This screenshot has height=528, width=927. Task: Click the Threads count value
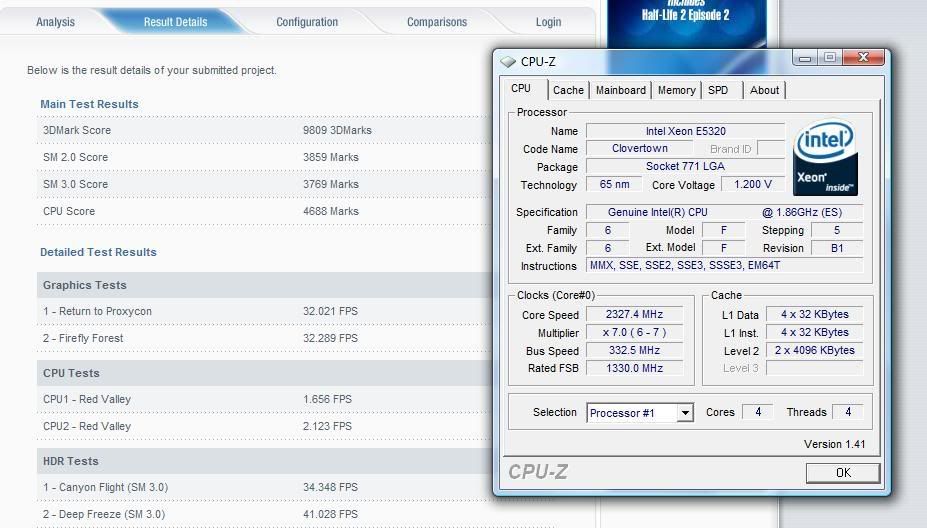pos(848,412)
